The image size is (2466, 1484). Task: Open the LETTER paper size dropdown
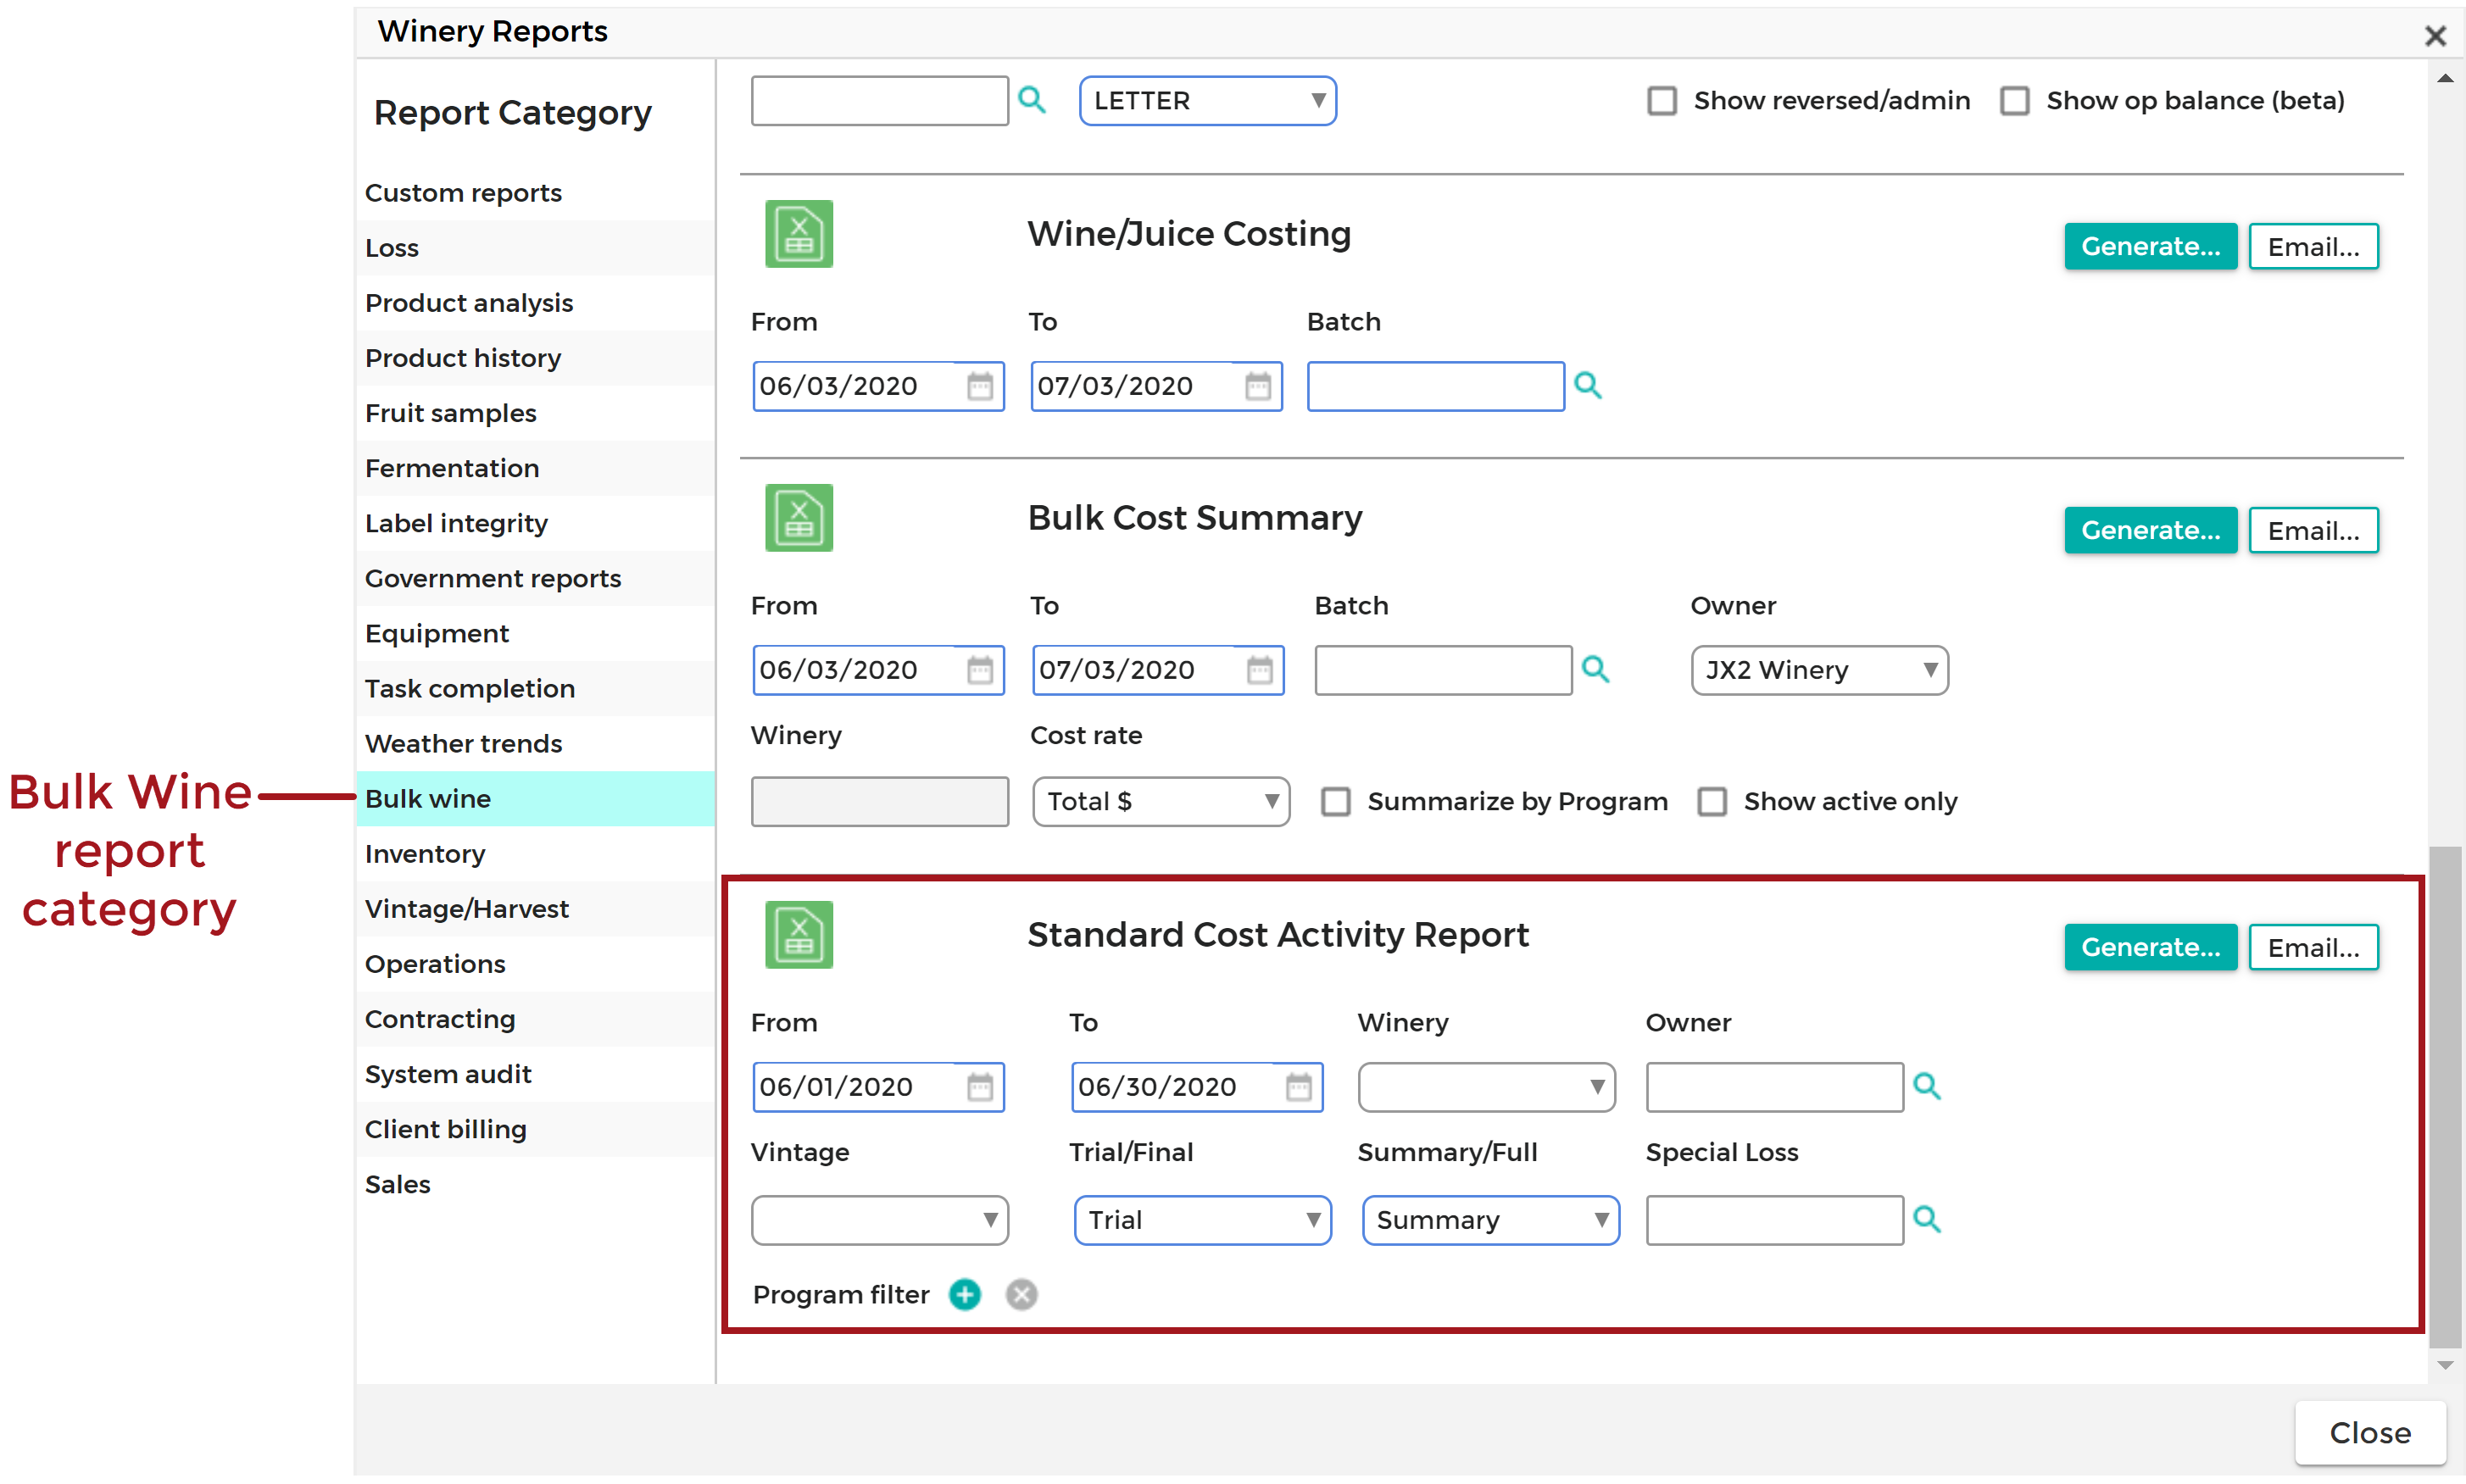pos(1208,101)
